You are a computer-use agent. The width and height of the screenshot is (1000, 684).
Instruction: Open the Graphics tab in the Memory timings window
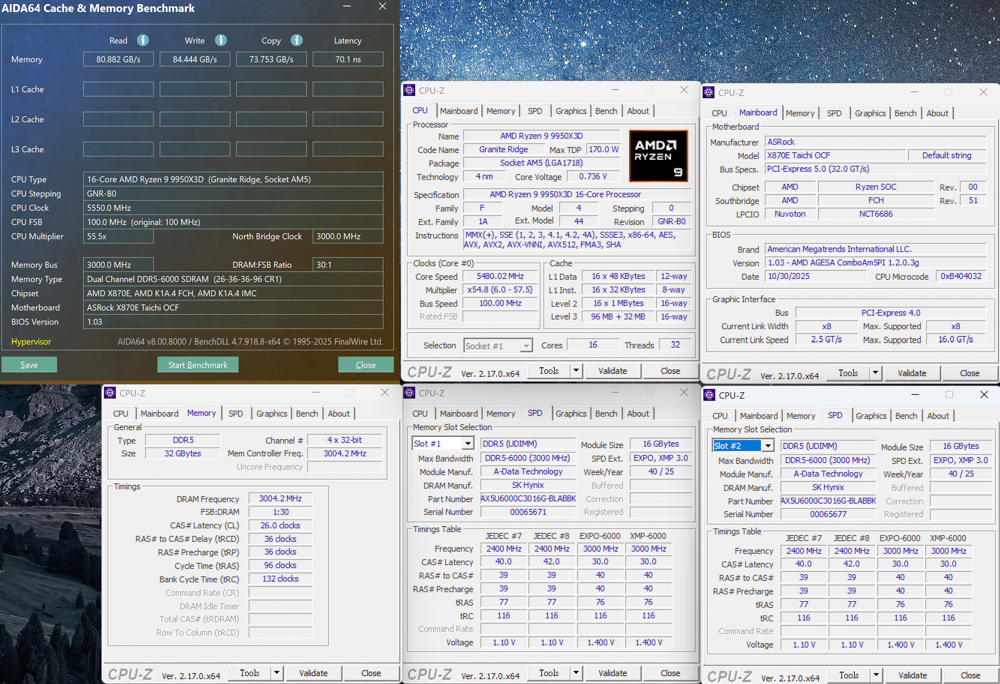click(x=271, y=413)
